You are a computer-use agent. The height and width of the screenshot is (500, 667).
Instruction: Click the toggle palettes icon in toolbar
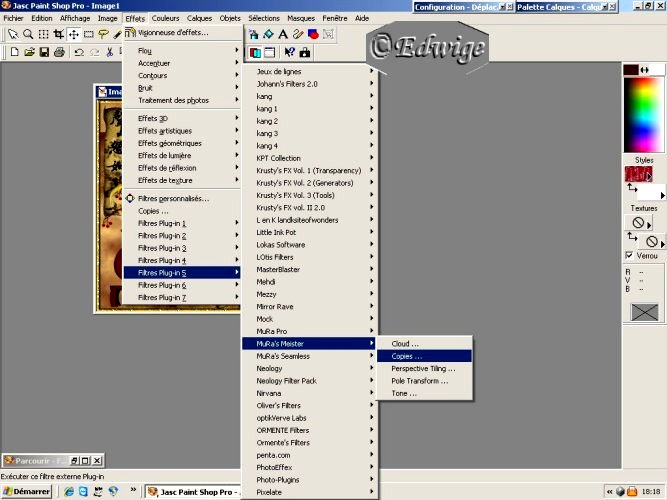click(x=255, y=52)
